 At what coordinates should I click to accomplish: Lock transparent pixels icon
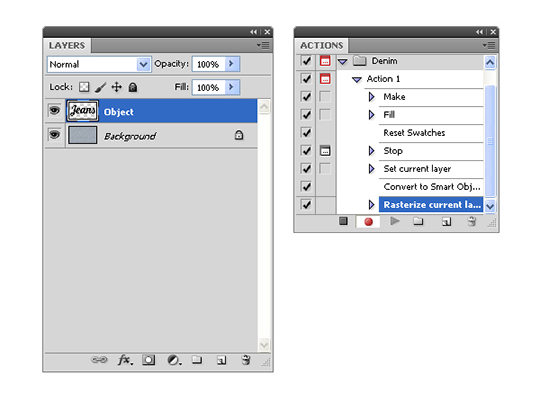[x=84, y=87]
